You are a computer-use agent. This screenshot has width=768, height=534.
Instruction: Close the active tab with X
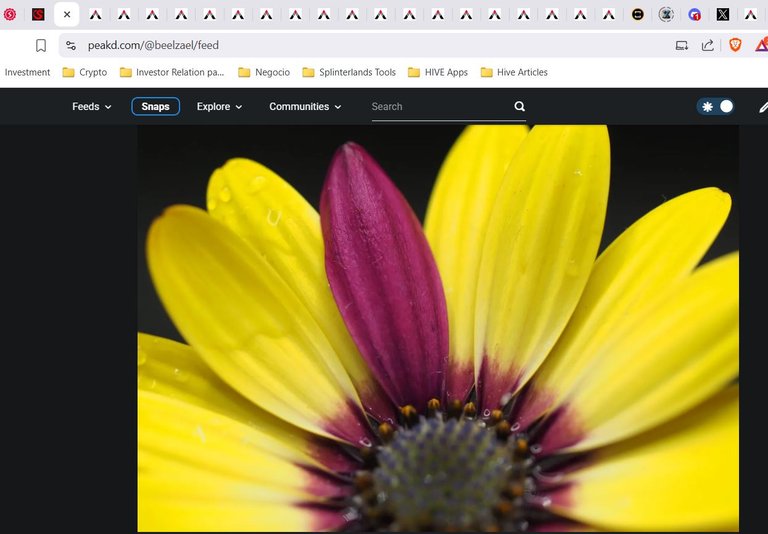(67, 15)
